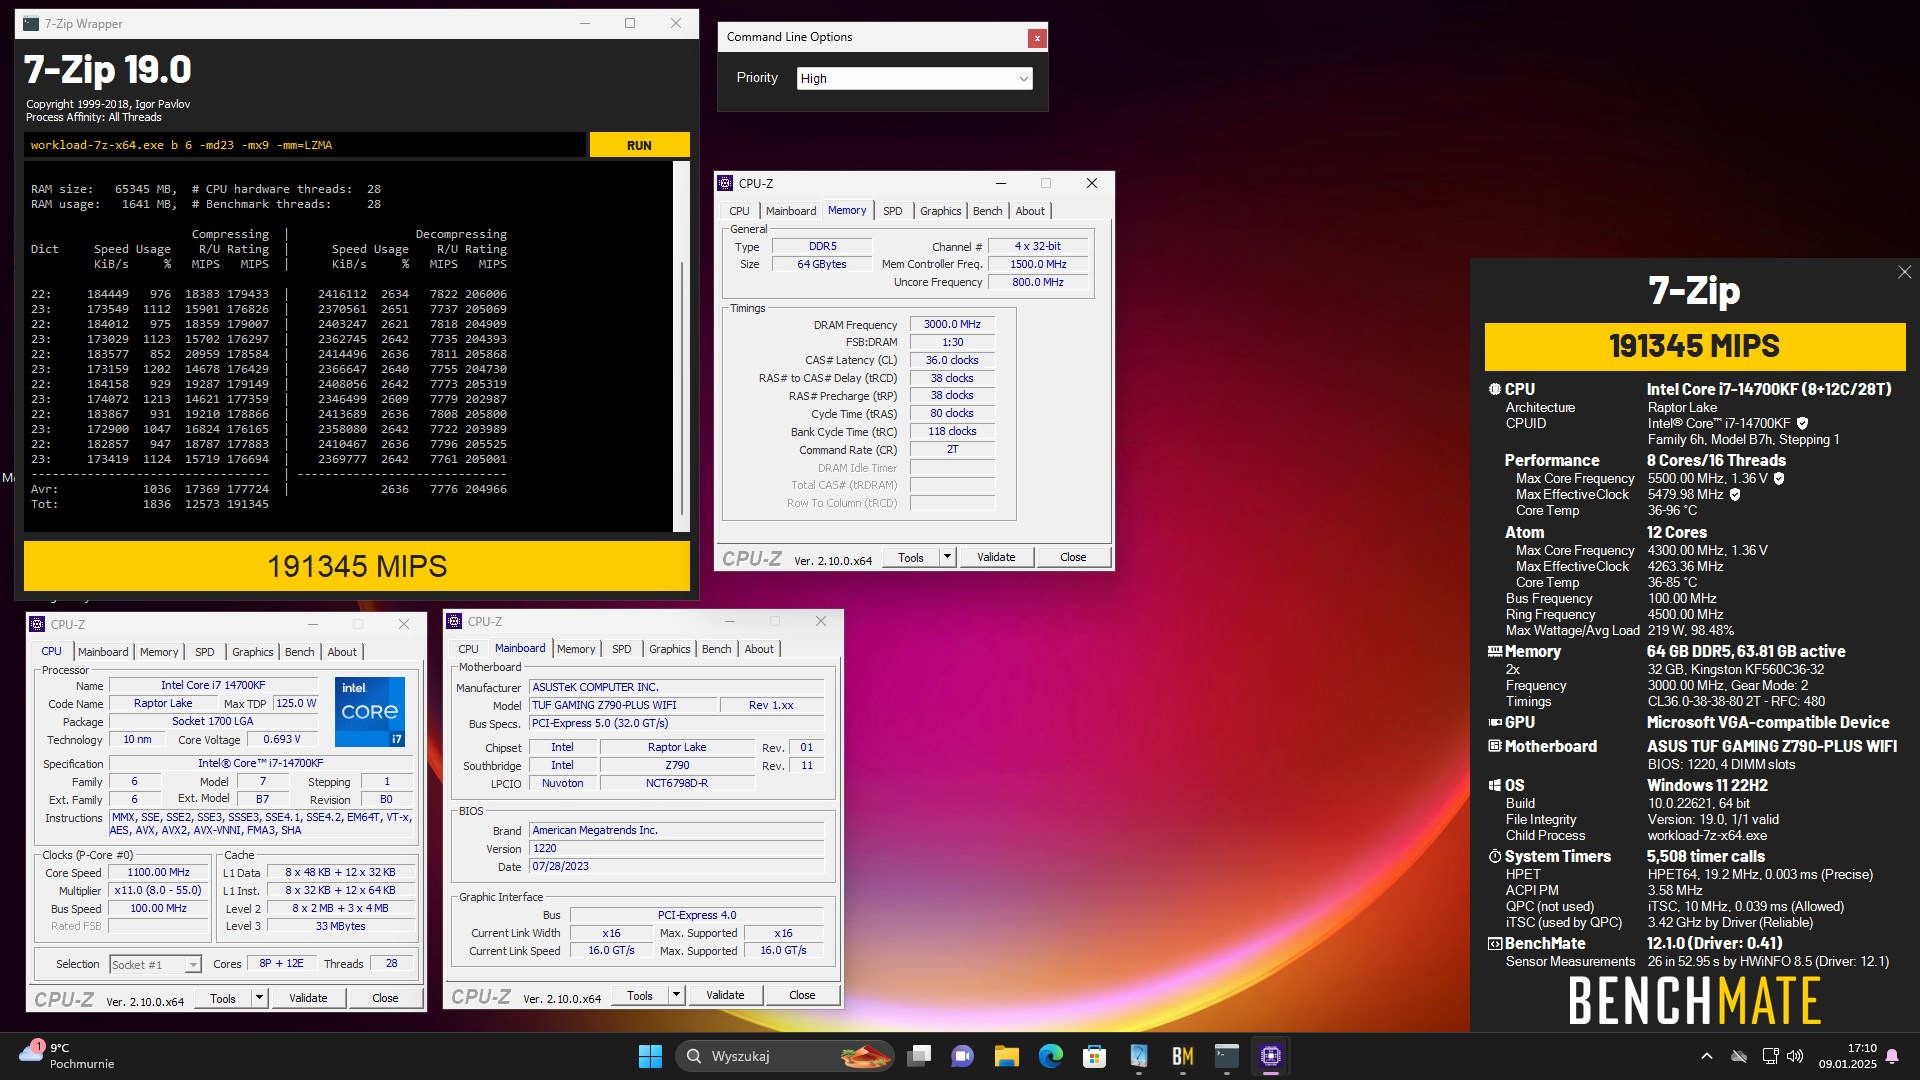Click the taskbar search box Wyszukaj
Screen dimensions: 1920x1080
(x=785, y=1056)
